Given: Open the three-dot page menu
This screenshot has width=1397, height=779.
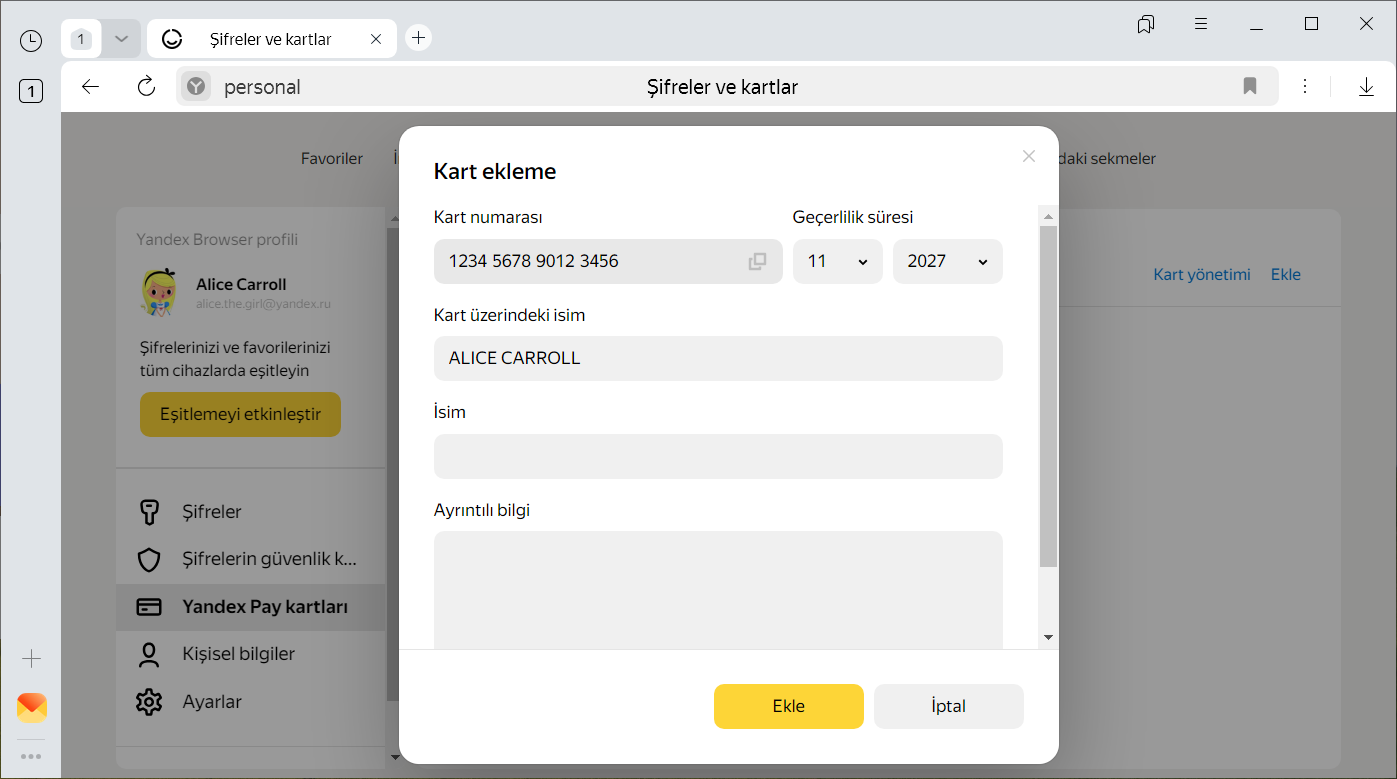Looking at the screenshot, I should pyautogui.click(x=1304, y=87).
